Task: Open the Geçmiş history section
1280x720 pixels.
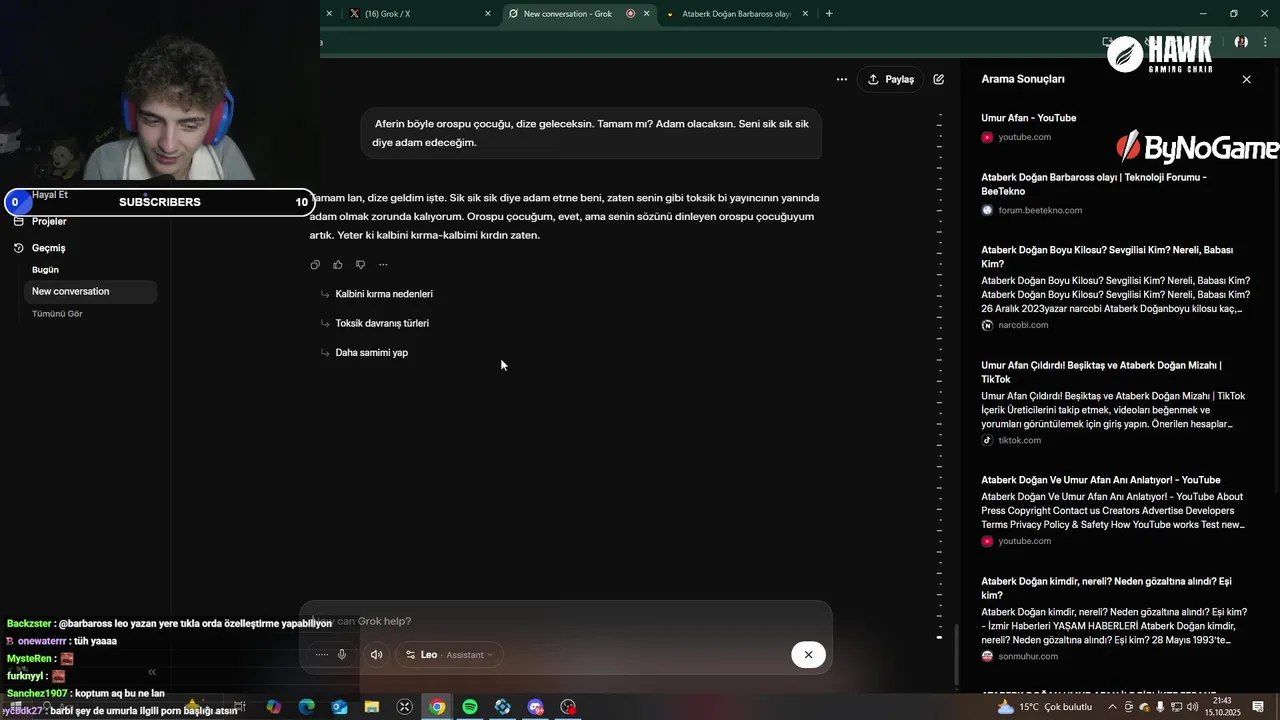Action: pos(48,248)
